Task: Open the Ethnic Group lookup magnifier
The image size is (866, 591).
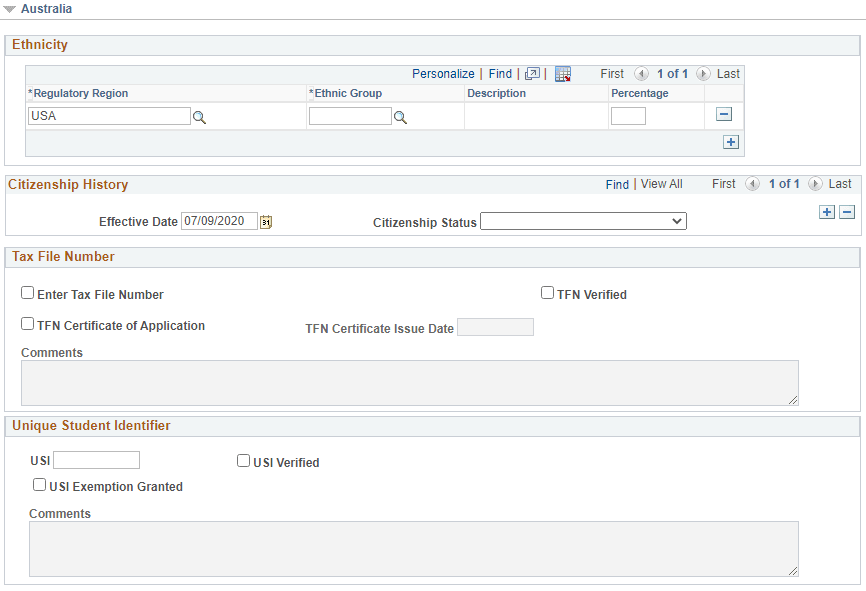Action: tap(400, 117)
